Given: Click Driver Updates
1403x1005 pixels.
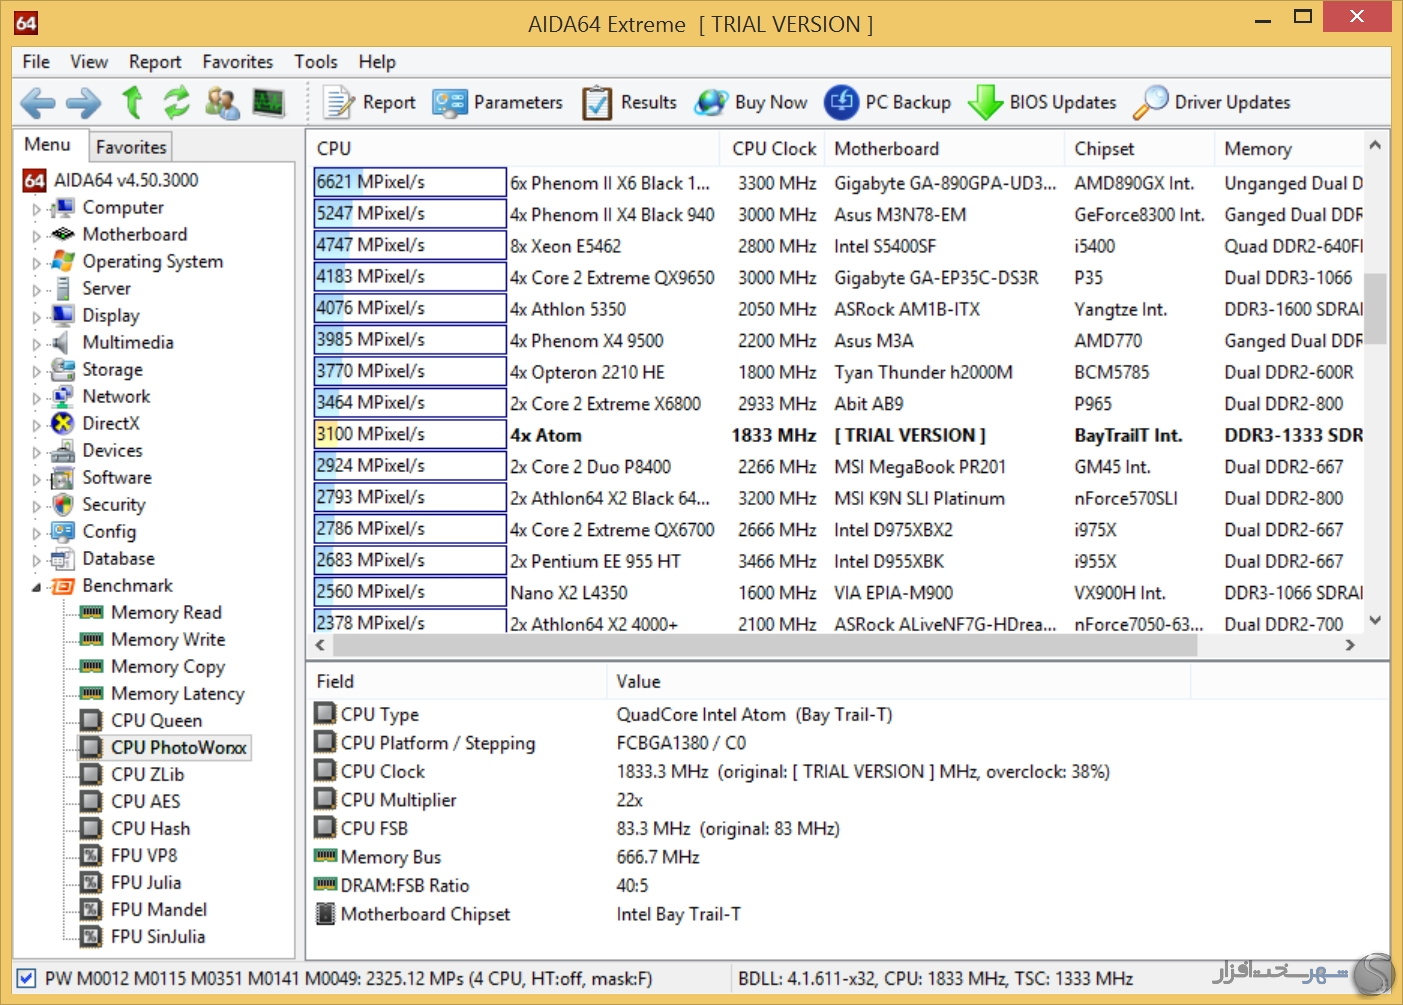Looking at the screenshot, I should 1211,102.
